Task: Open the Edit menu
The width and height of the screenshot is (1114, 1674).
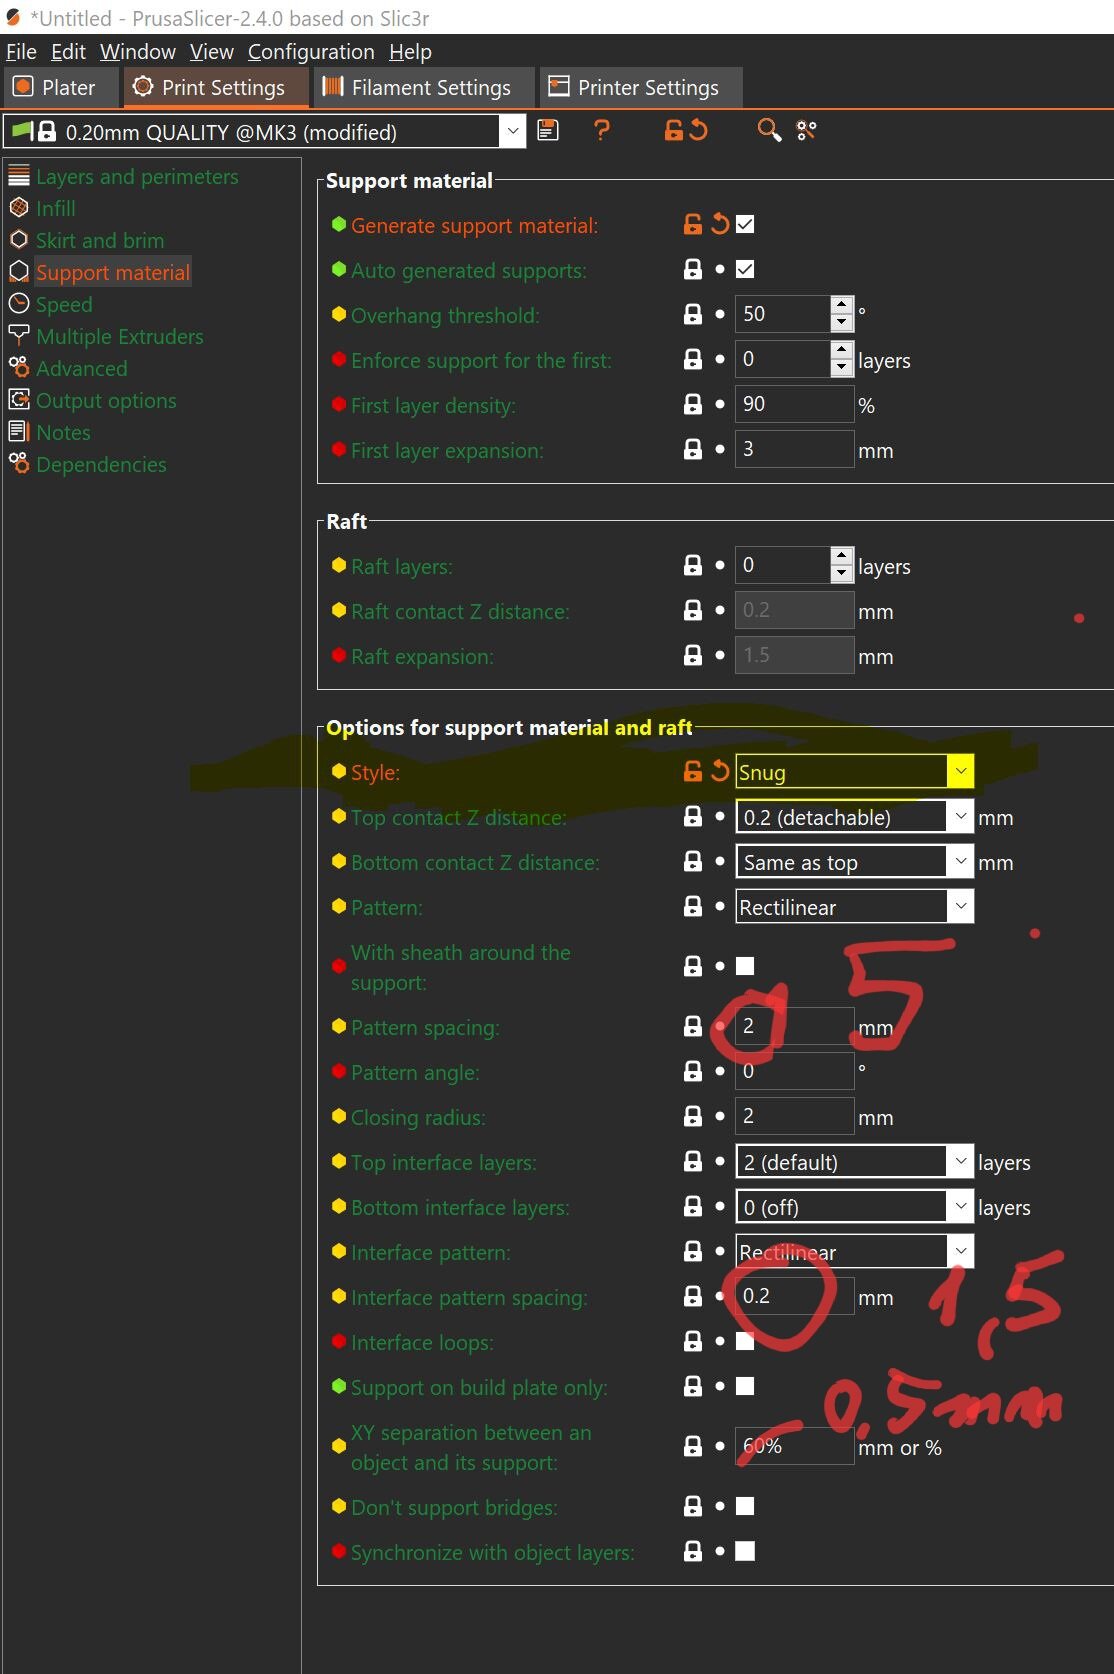Action: coord(68,52)
